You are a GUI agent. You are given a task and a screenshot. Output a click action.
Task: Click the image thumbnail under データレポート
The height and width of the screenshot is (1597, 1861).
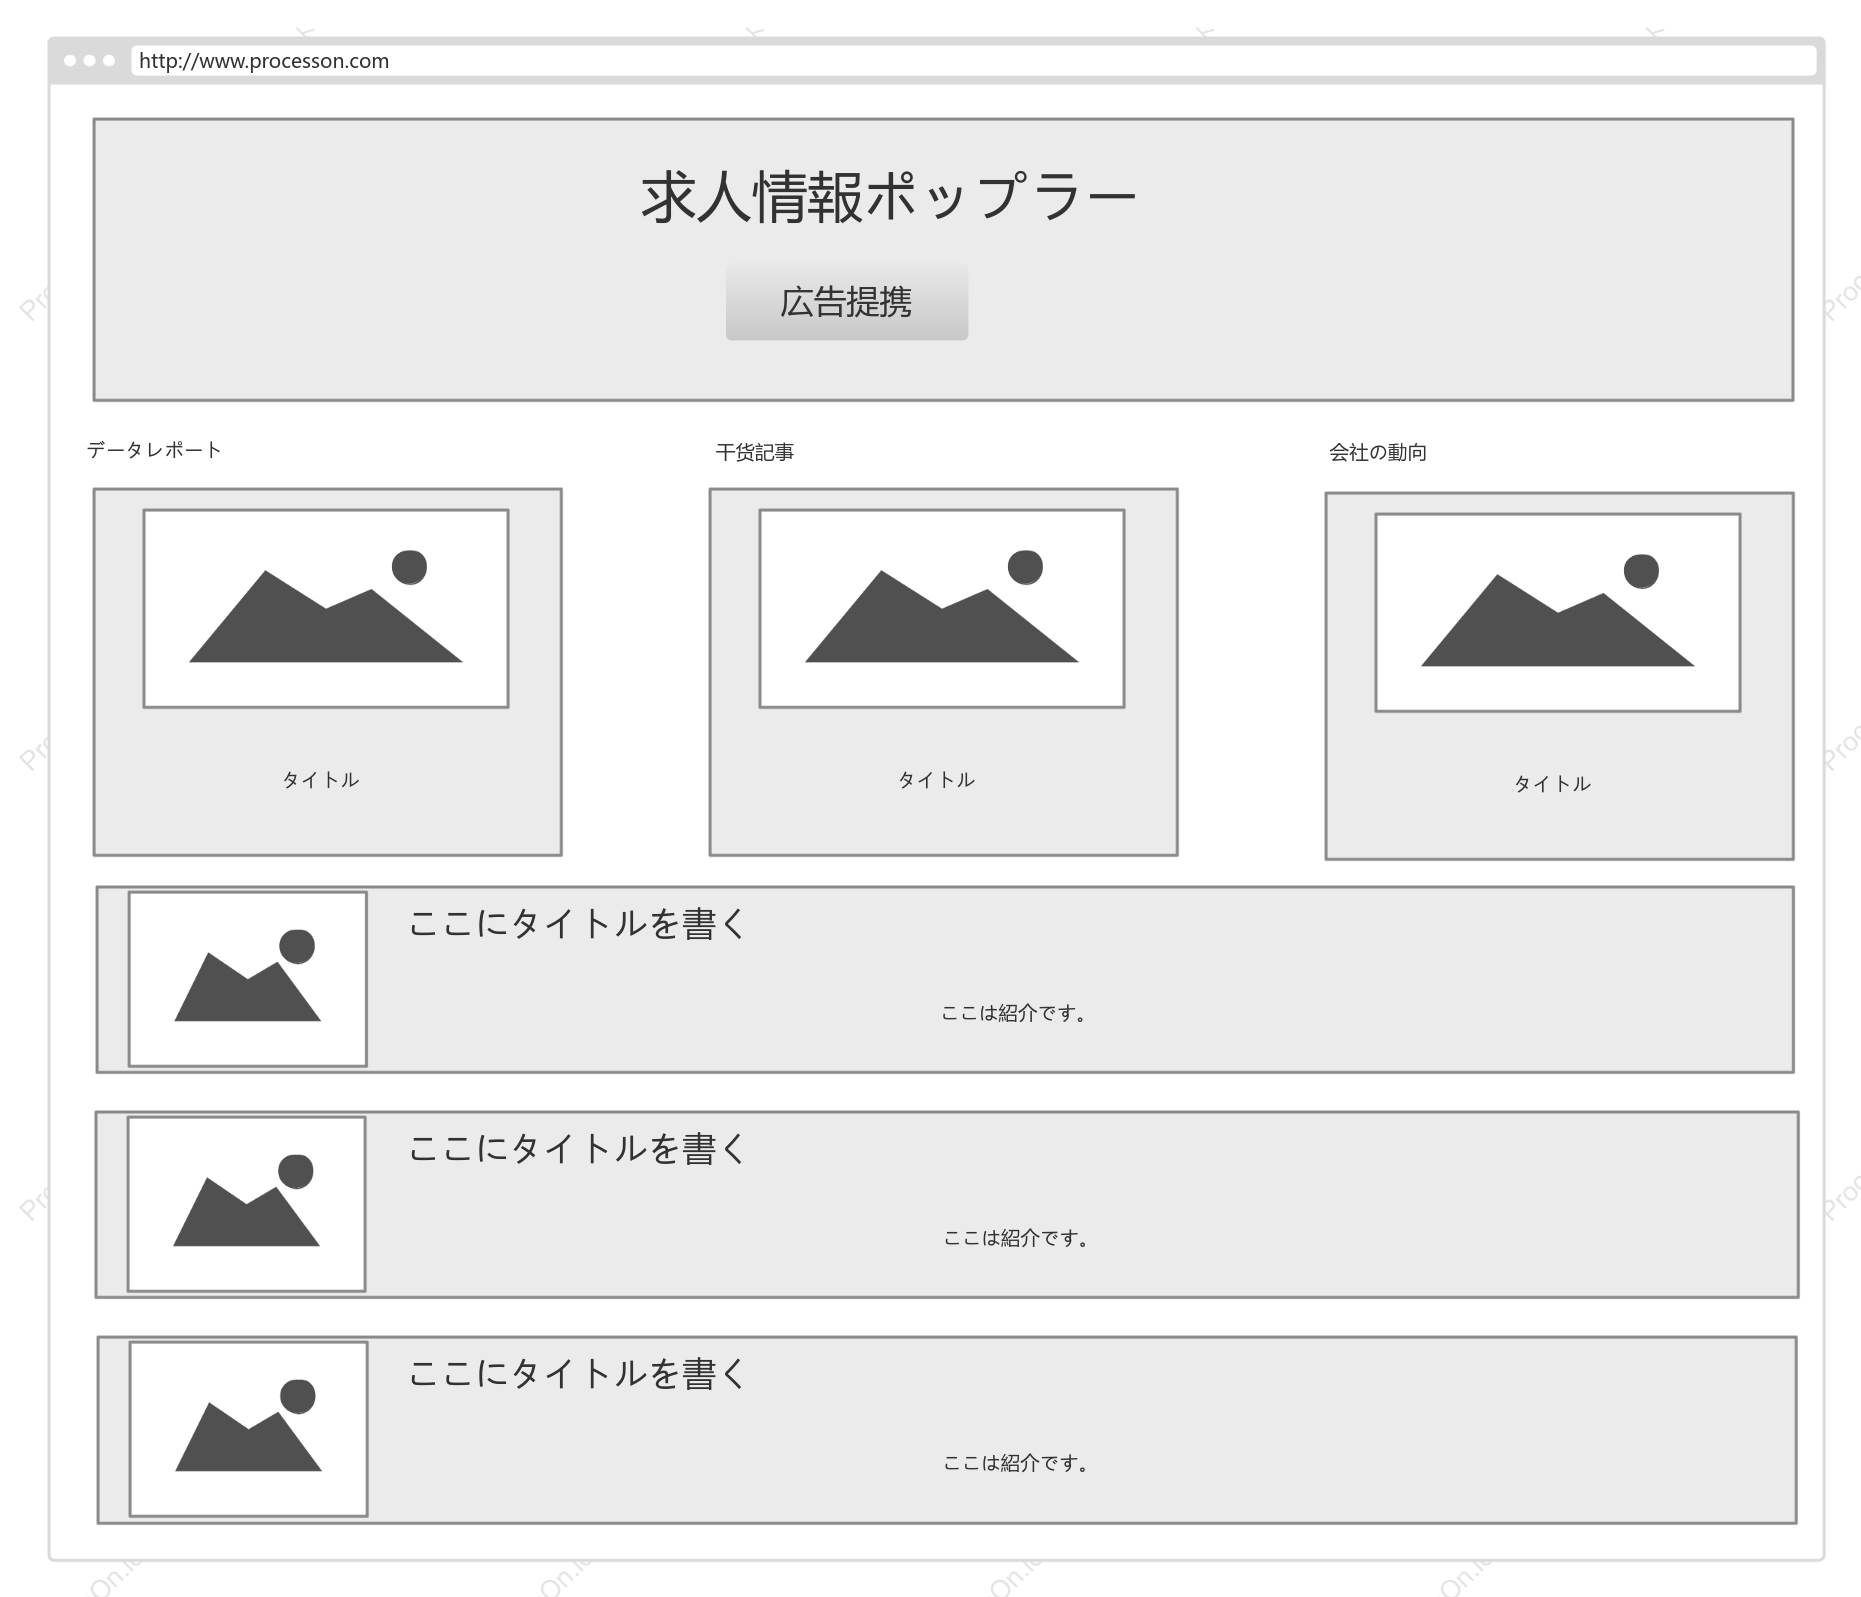(x=326, y=609)
